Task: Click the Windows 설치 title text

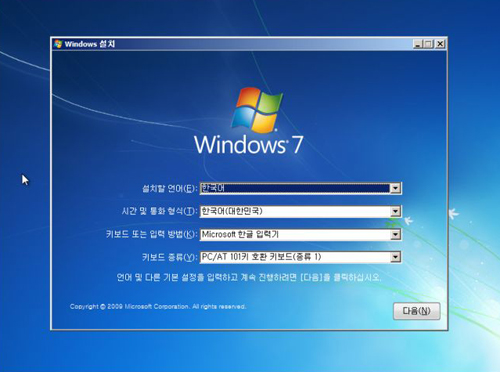Action: (90, 44)
